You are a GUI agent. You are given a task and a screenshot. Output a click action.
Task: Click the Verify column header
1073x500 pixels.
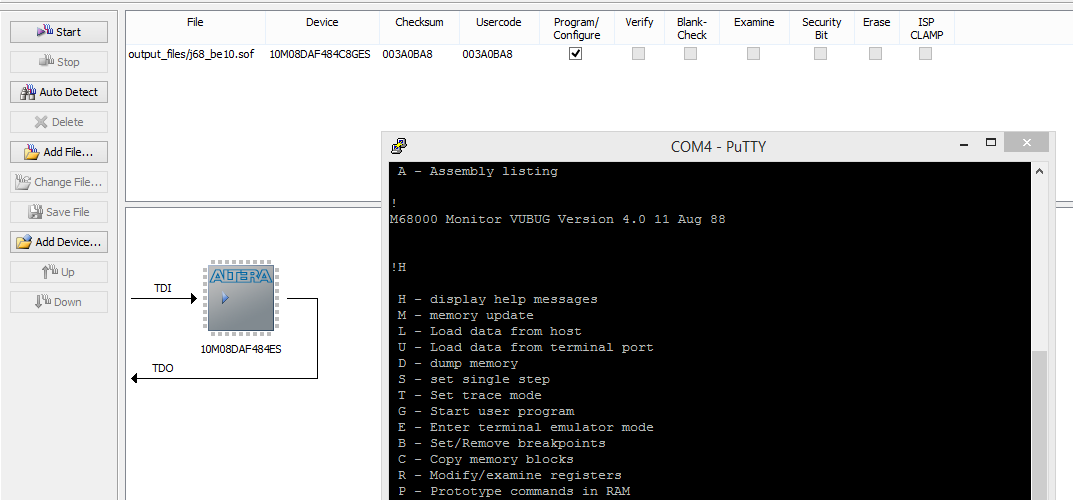coord(639,28)
